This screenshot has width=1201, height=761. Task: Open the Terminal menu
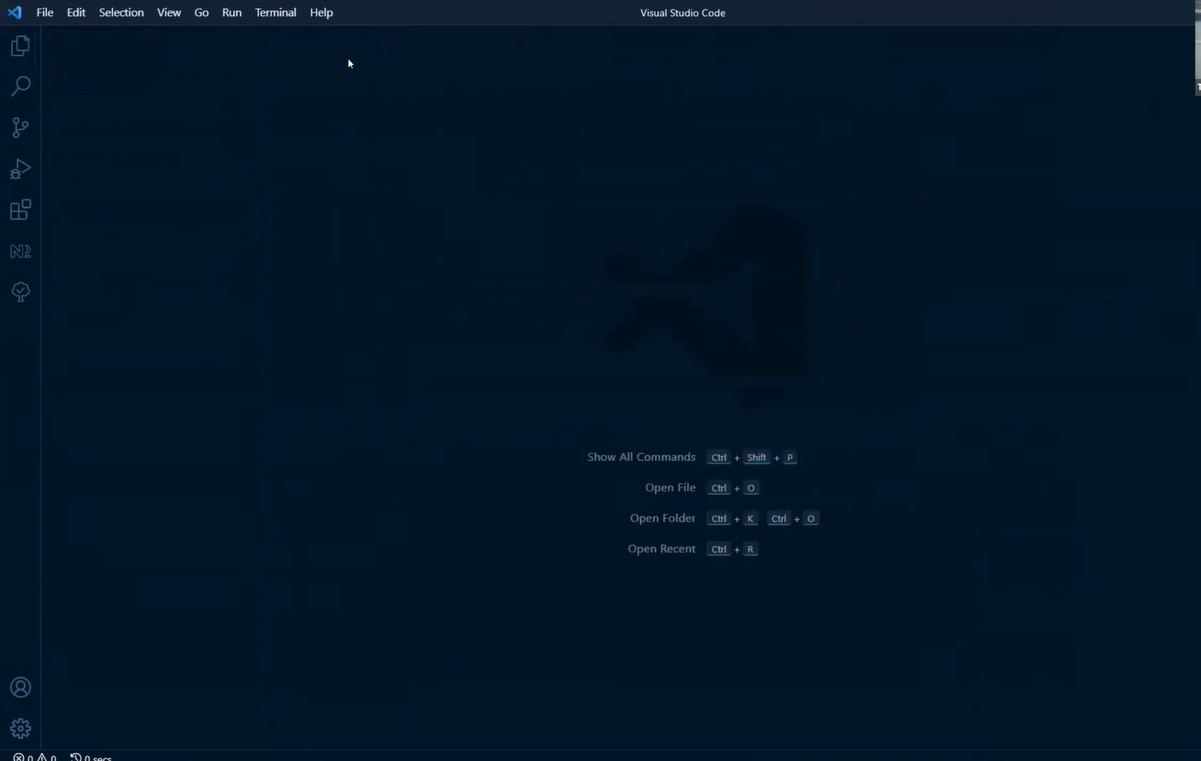[275, 13]
